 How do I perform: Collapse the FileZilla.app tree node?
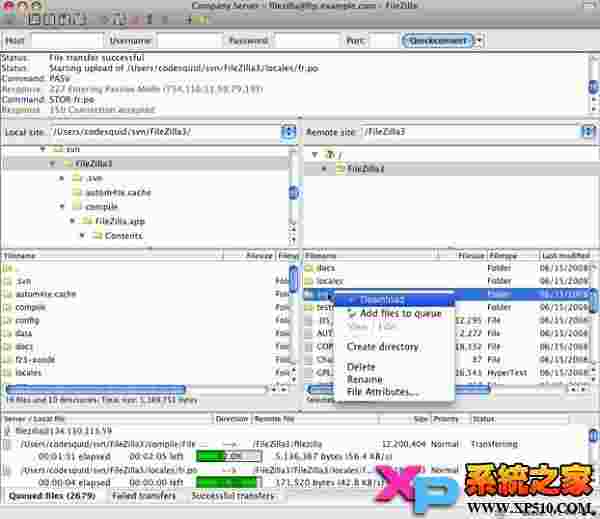(x=72, y=221)
